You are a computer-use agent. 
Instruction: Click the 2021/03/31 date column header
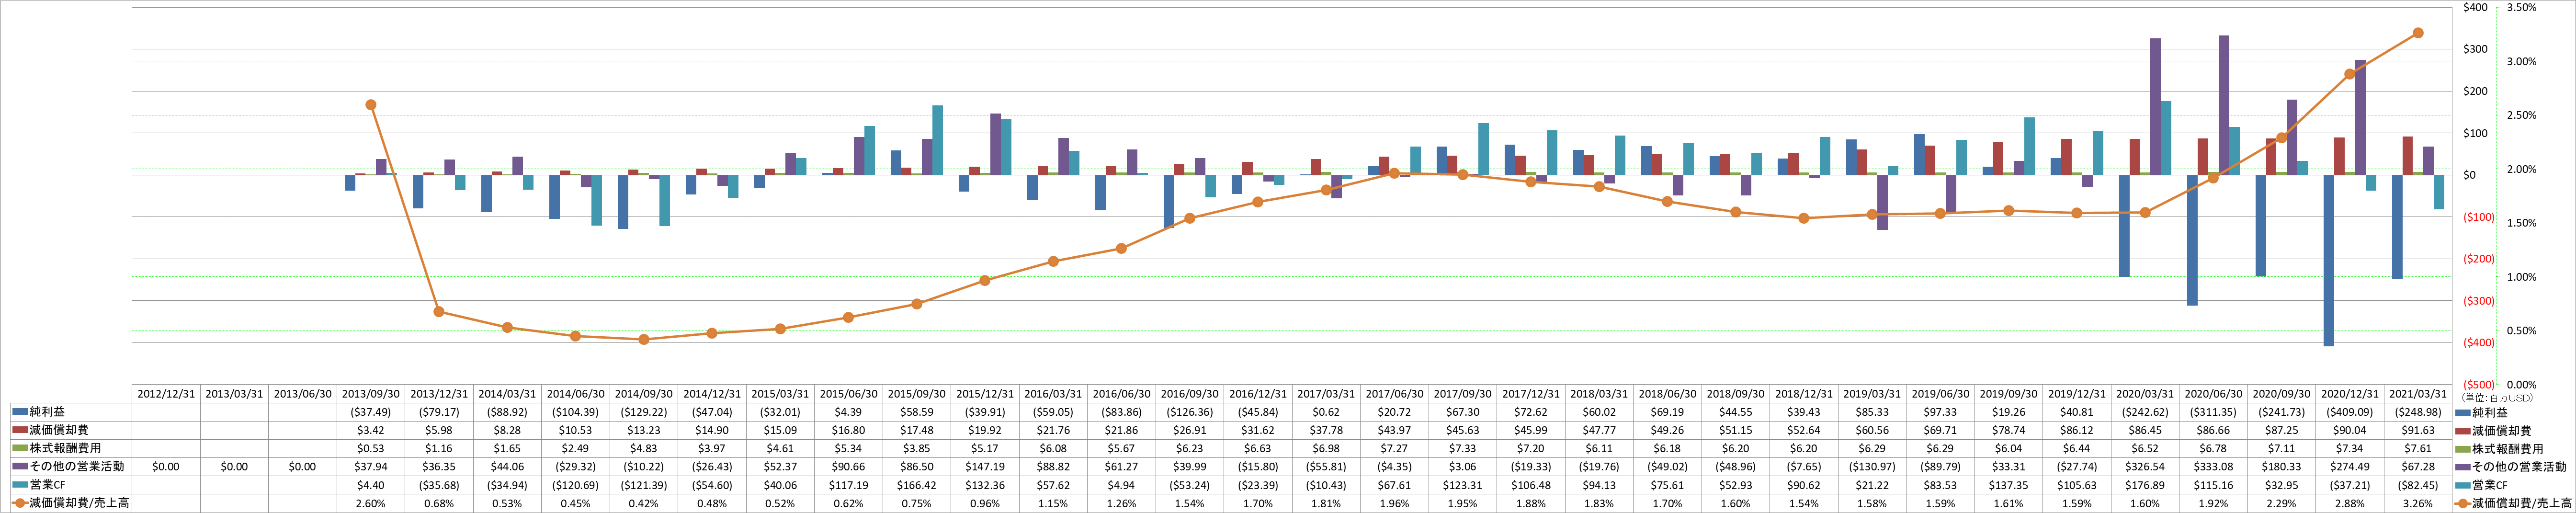[2418, 394]
